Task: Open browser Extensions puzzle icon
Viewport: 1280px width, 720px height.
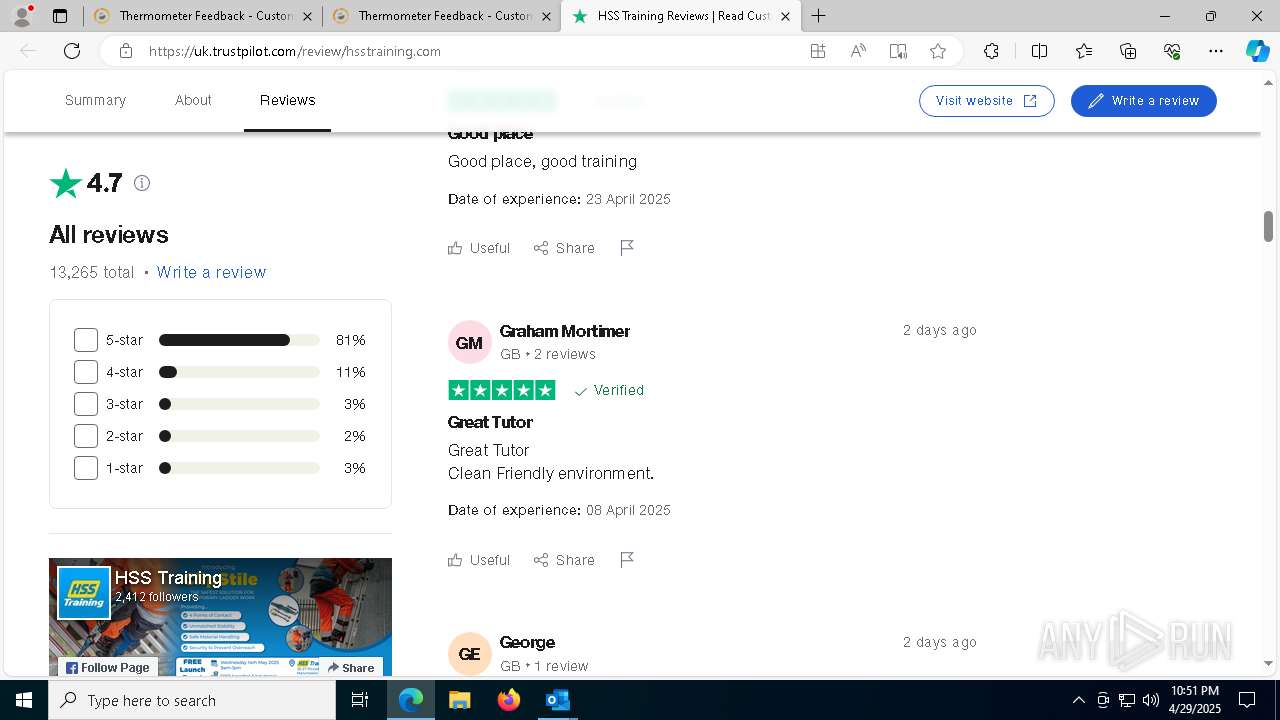Action: coord(991,51)
